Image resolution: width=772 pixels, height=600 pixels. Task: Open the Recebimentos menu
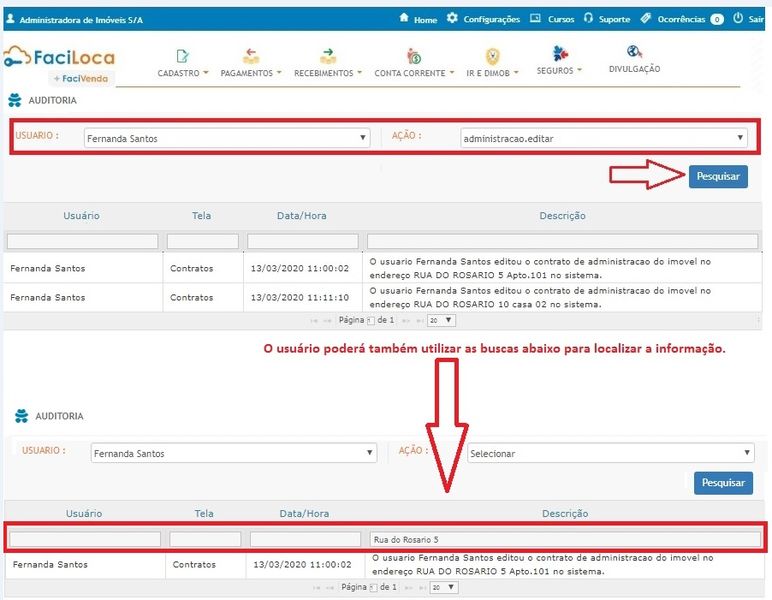tap(327, 73)
